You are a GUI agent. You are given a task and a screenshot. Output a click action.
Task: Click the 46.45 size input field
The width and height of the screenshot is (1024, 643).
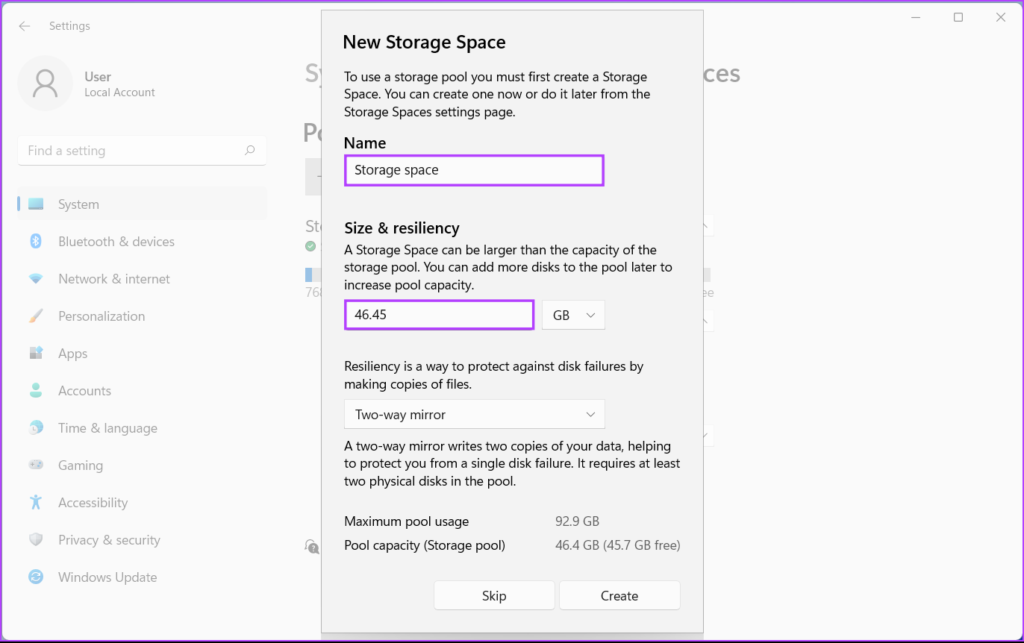pyautogui.click(x=439, y=315)
